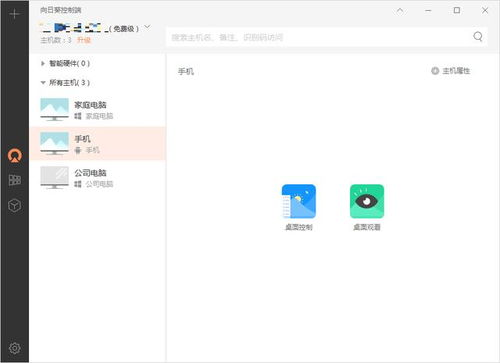Open settings gear in sidebar
Screen dimensions: 500x363
(15, 348)
